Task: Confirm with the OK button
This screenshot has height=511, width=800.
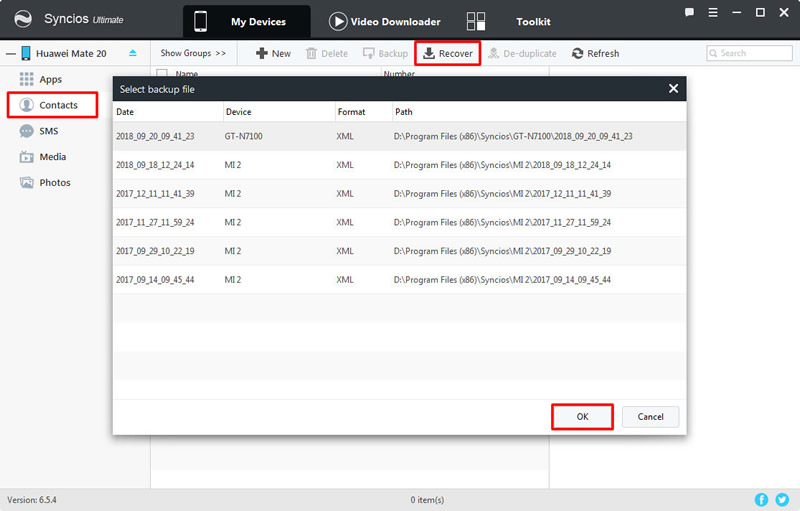Action: click(x=582, y=417)
